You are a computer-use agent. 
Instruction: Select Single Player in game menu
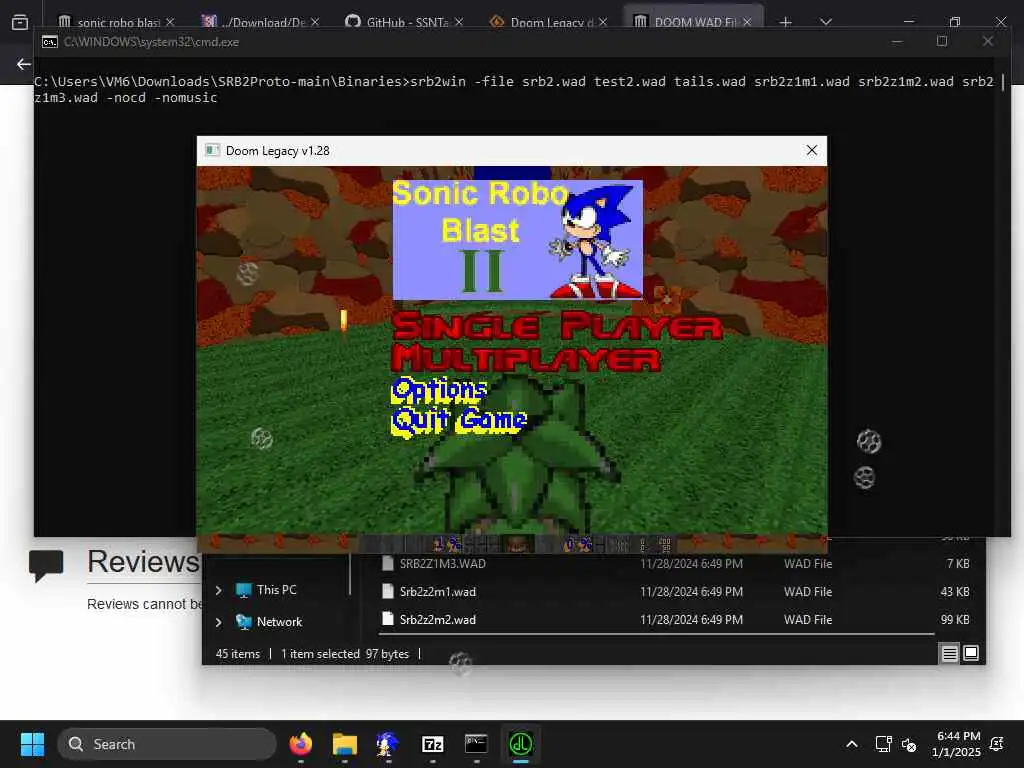558,326
